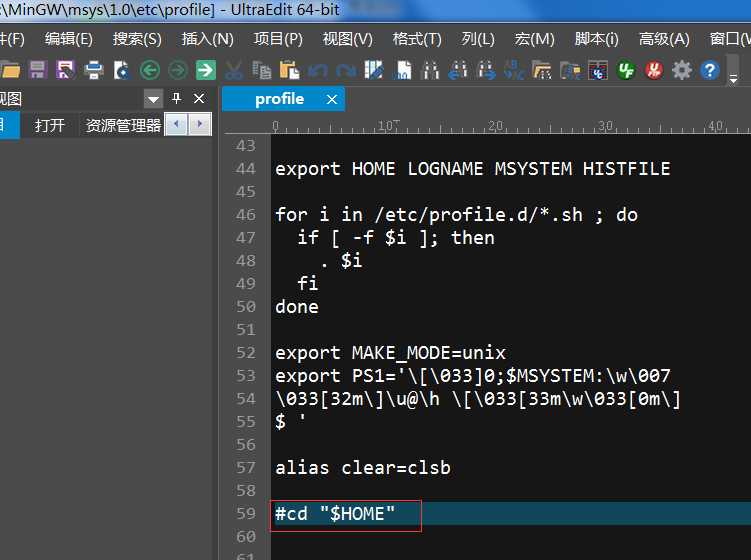Print the document with the printer icon

pos(93,70)
